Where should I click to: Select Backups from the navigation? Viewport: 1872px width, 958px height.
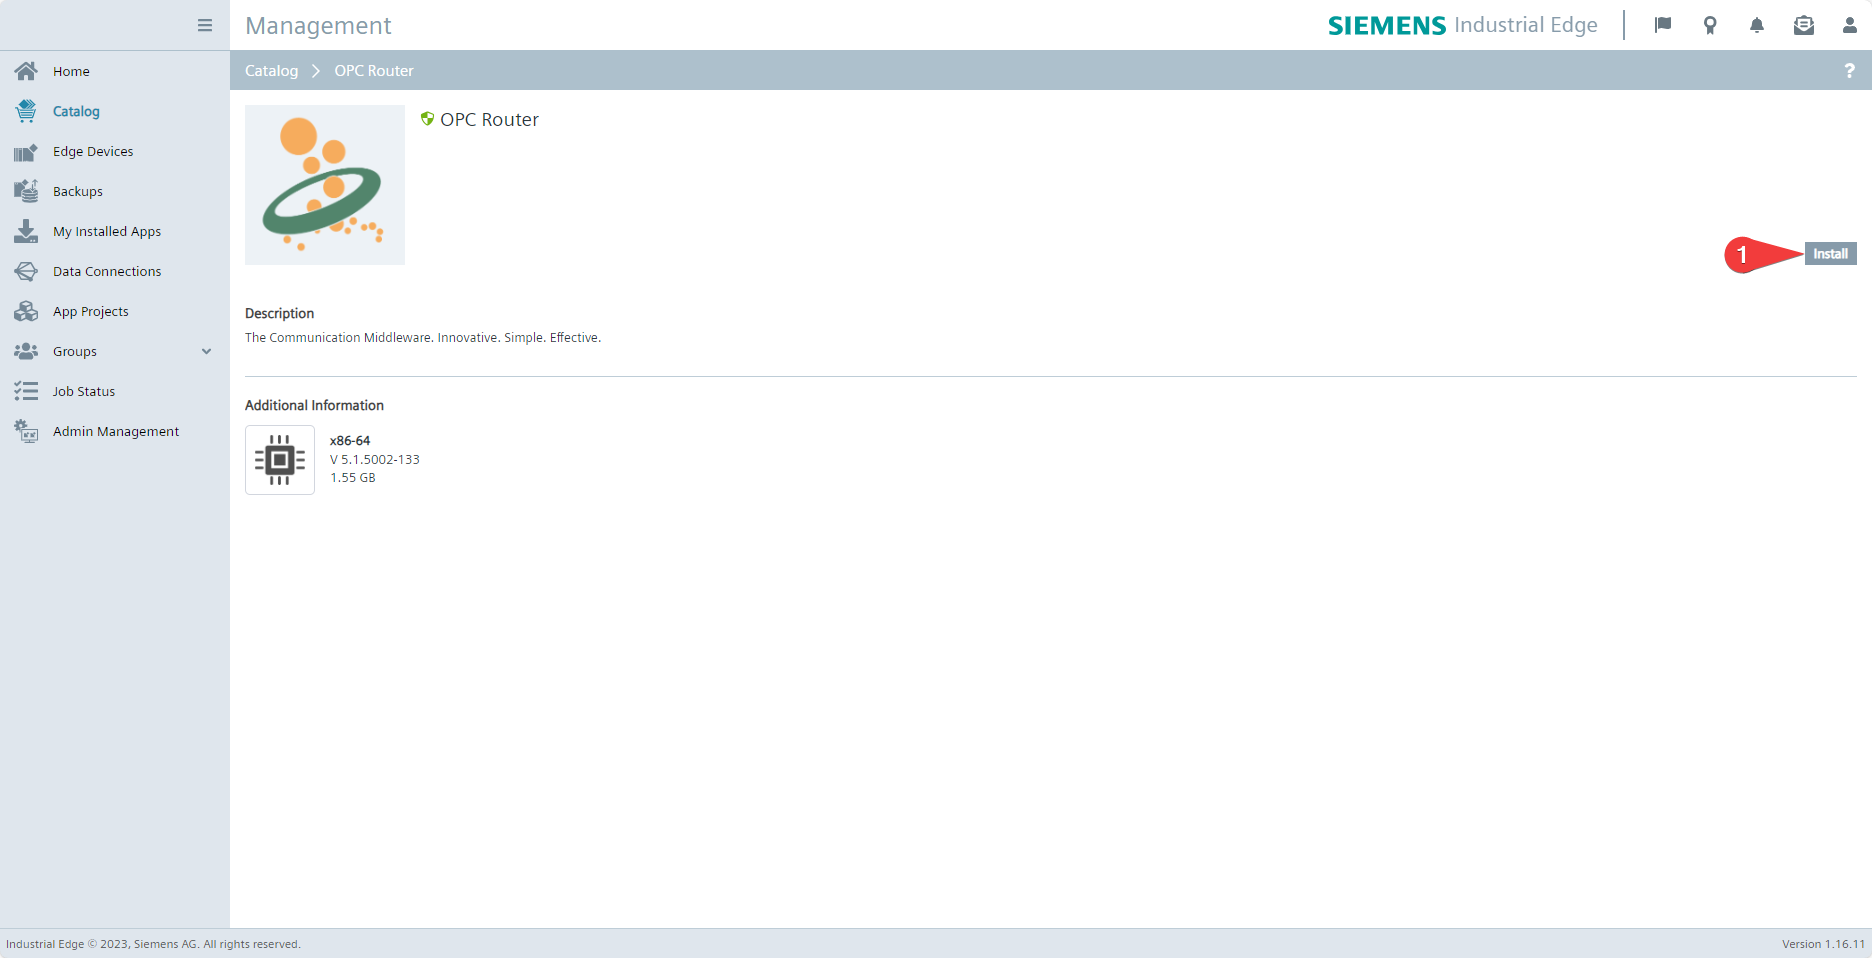point(78,191)
